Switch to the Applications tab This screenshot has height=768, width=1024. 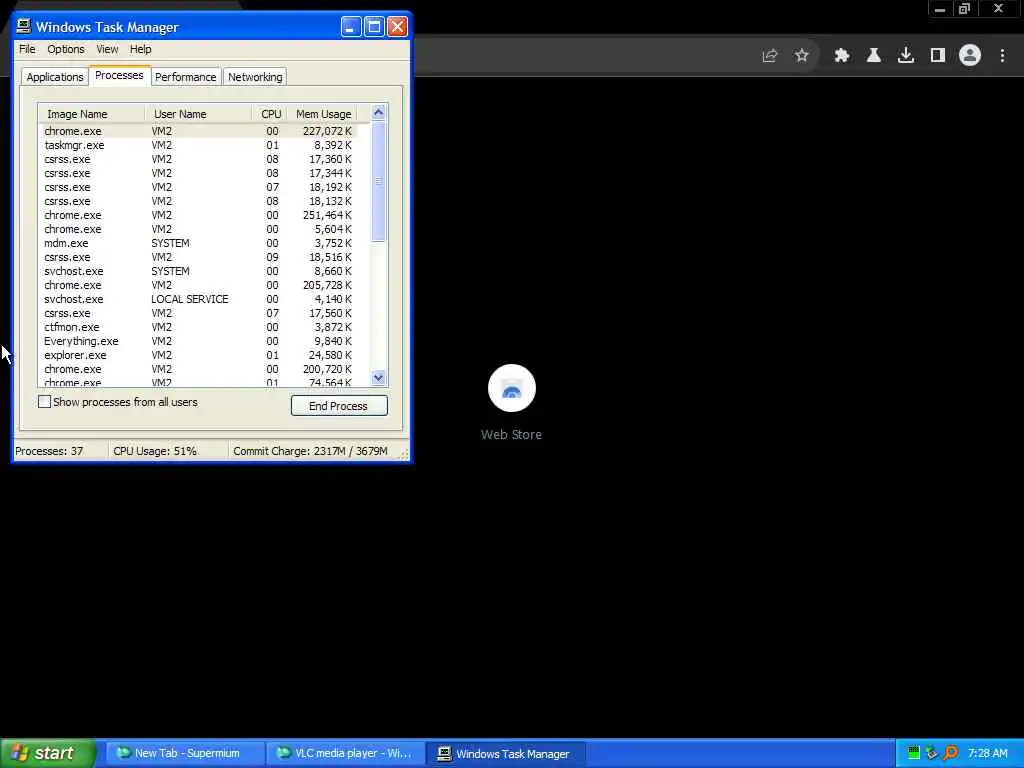pos(55,77)
